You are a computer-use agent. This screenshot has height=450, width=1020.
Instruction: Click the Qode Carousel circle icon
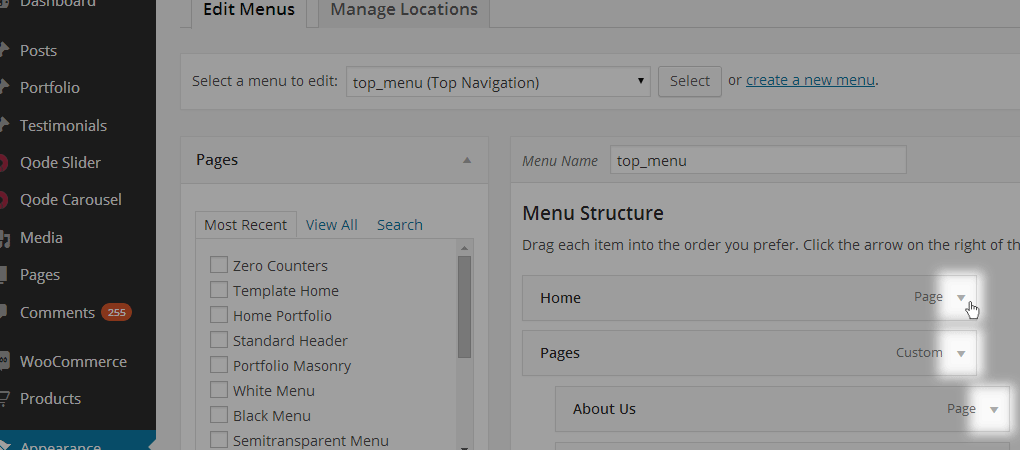tap(3, 200)
